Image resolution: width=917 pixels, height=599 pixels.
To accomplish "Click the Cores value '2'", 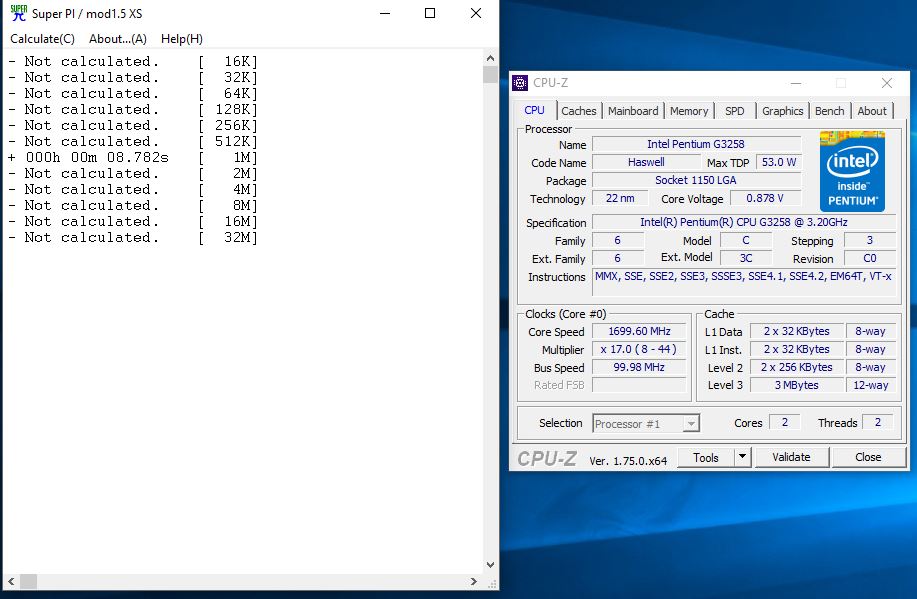I will pos(785,422).
